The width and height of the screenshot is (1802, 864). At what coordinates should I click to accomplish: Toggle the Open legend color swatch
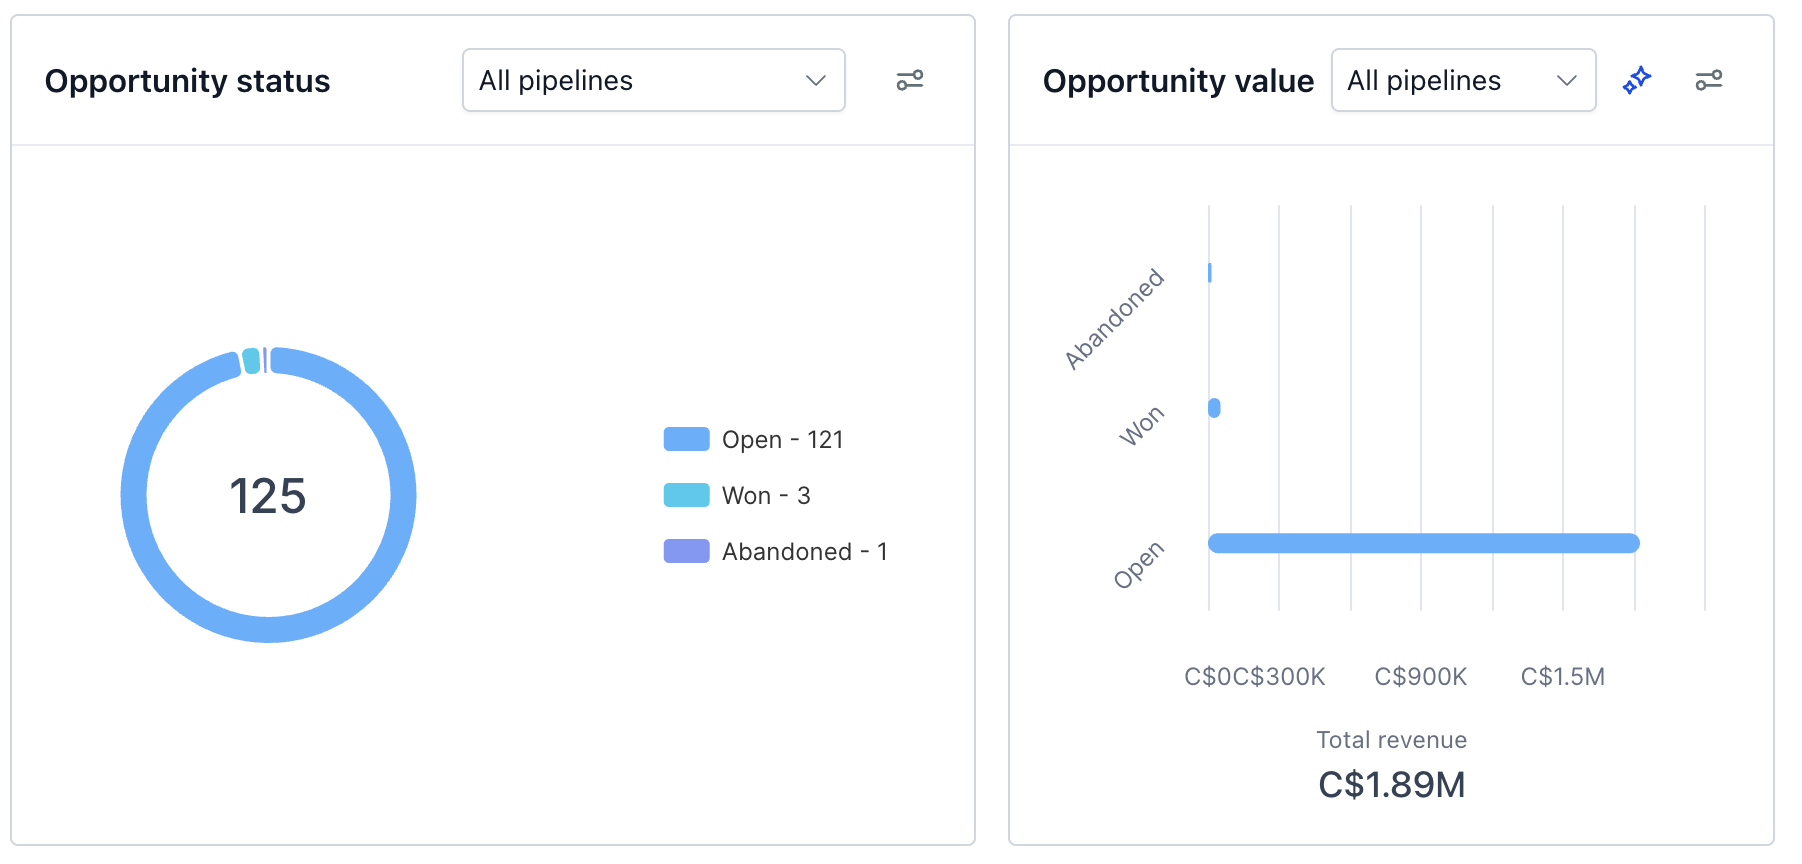687,439
